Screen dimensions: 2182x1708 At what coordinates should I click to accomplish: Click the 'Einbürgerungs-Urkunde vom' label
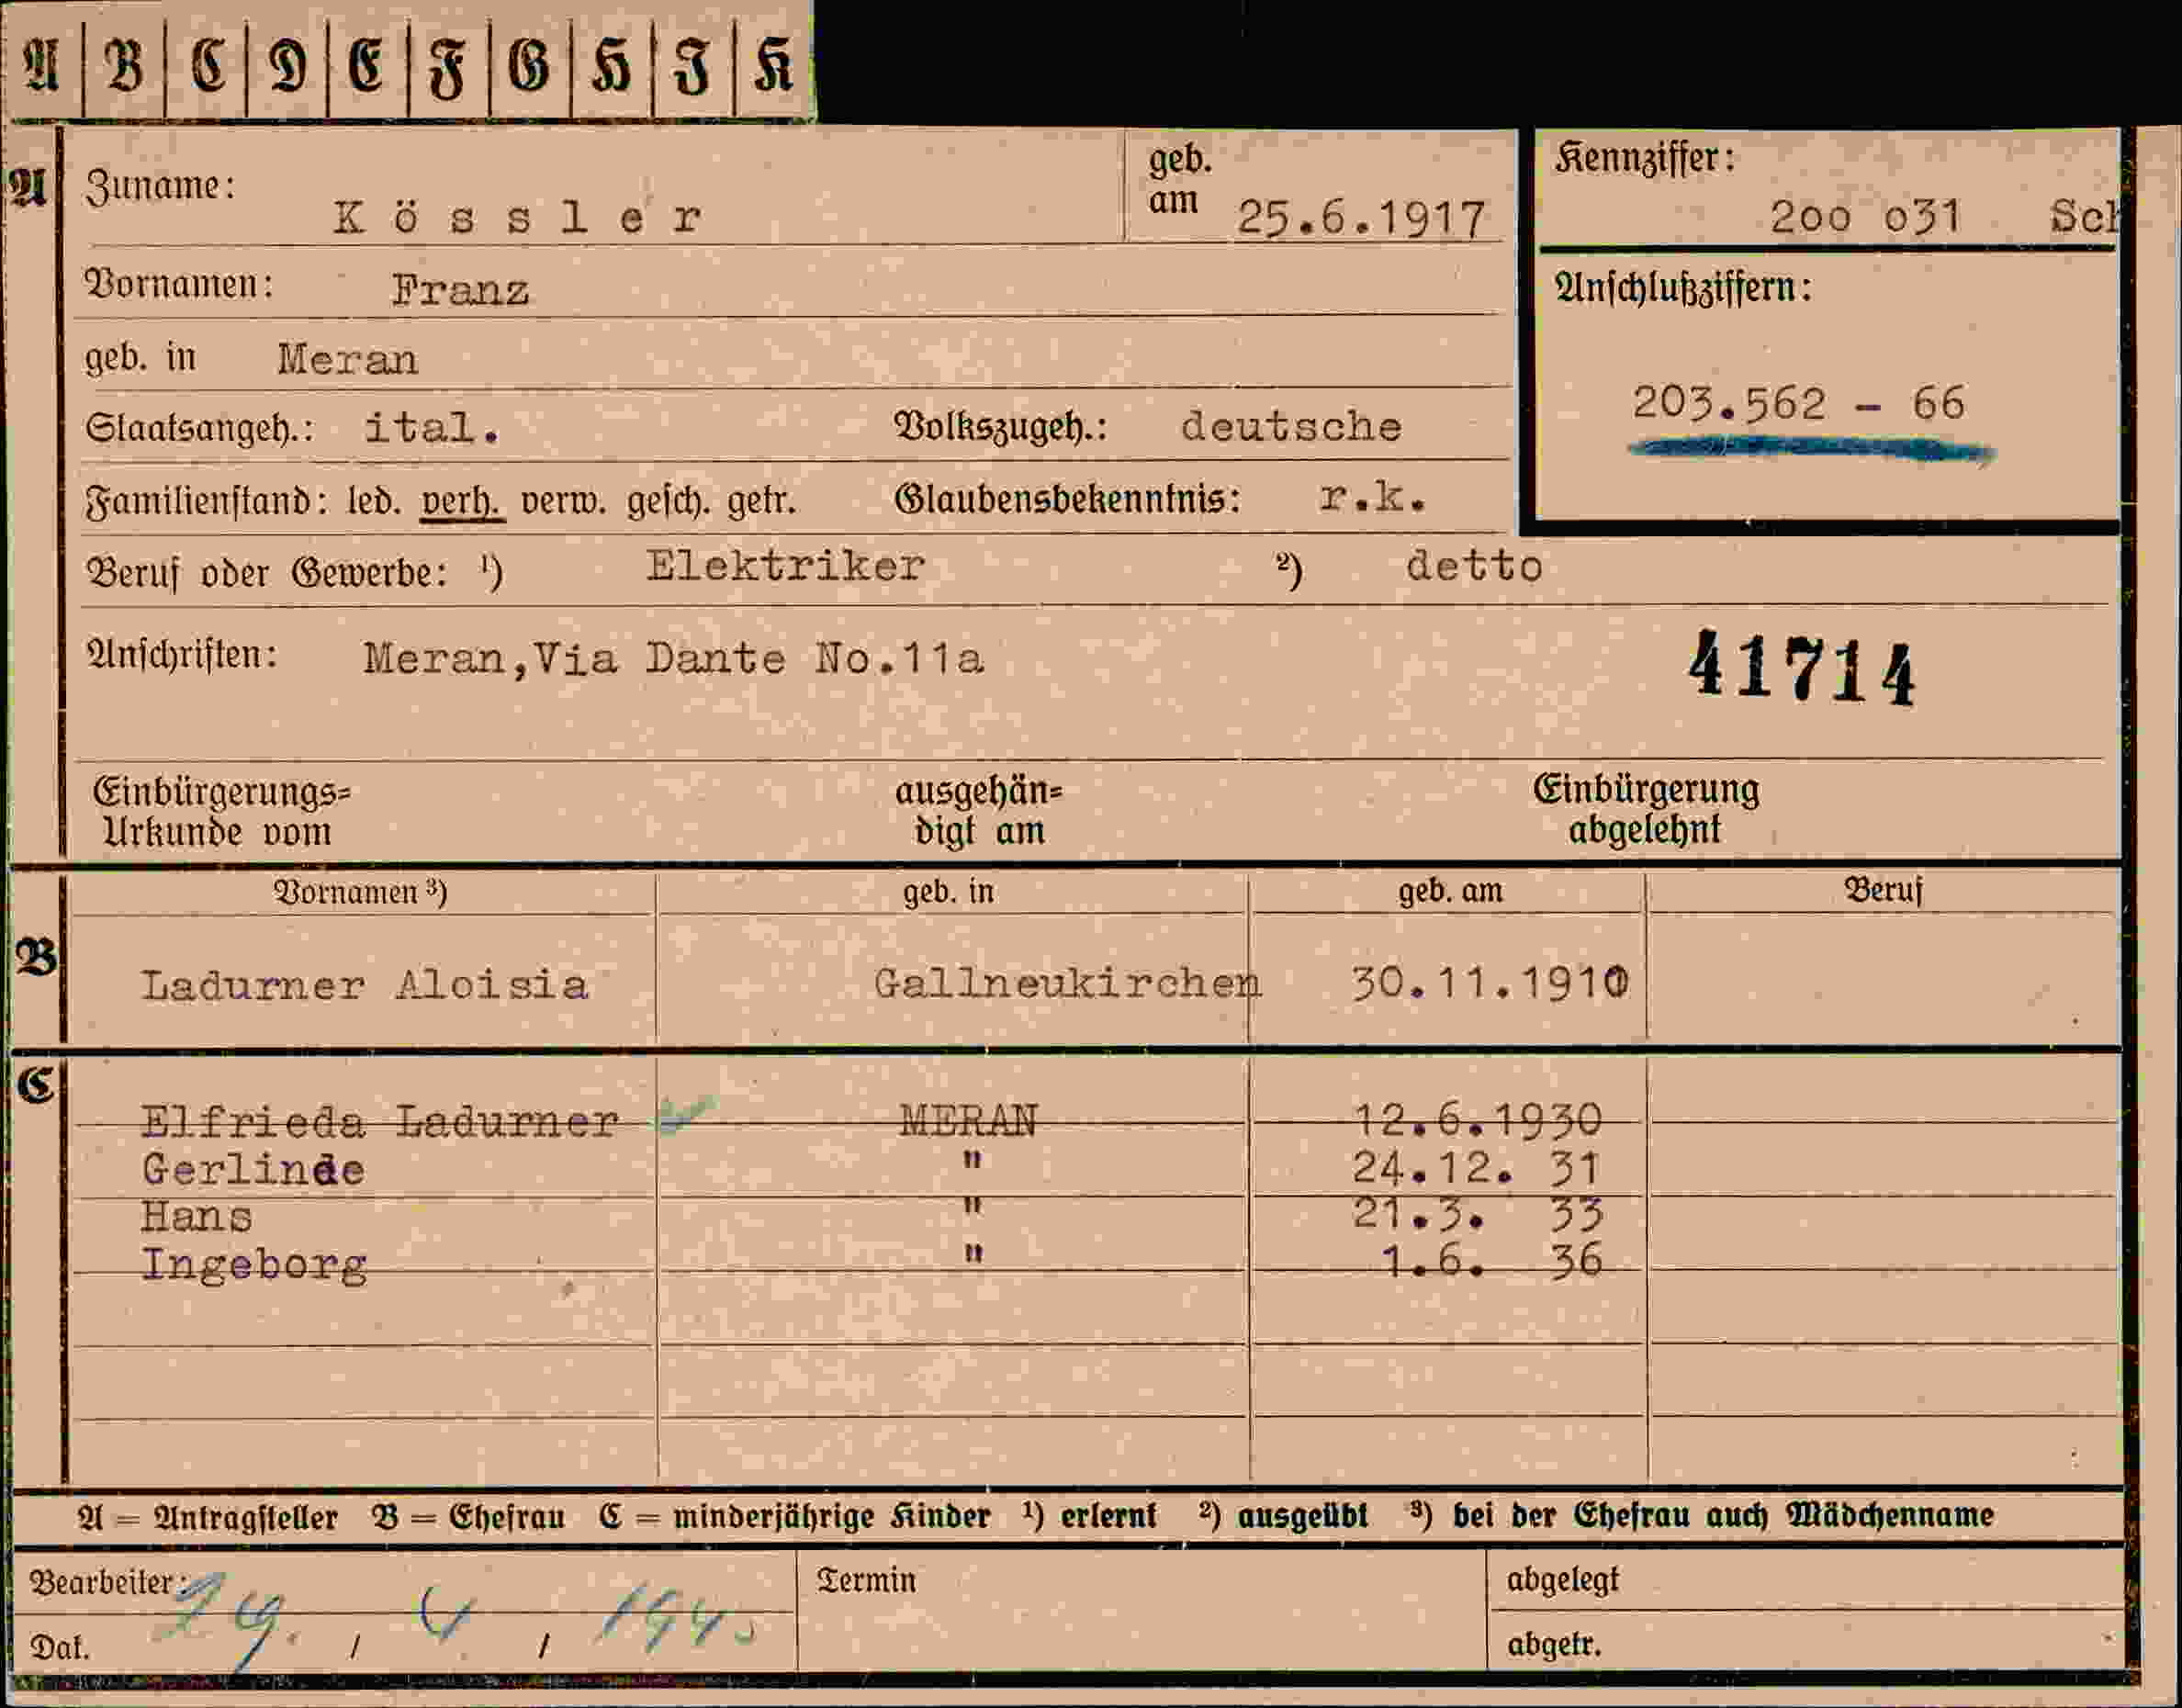click(x=221, y=812)
